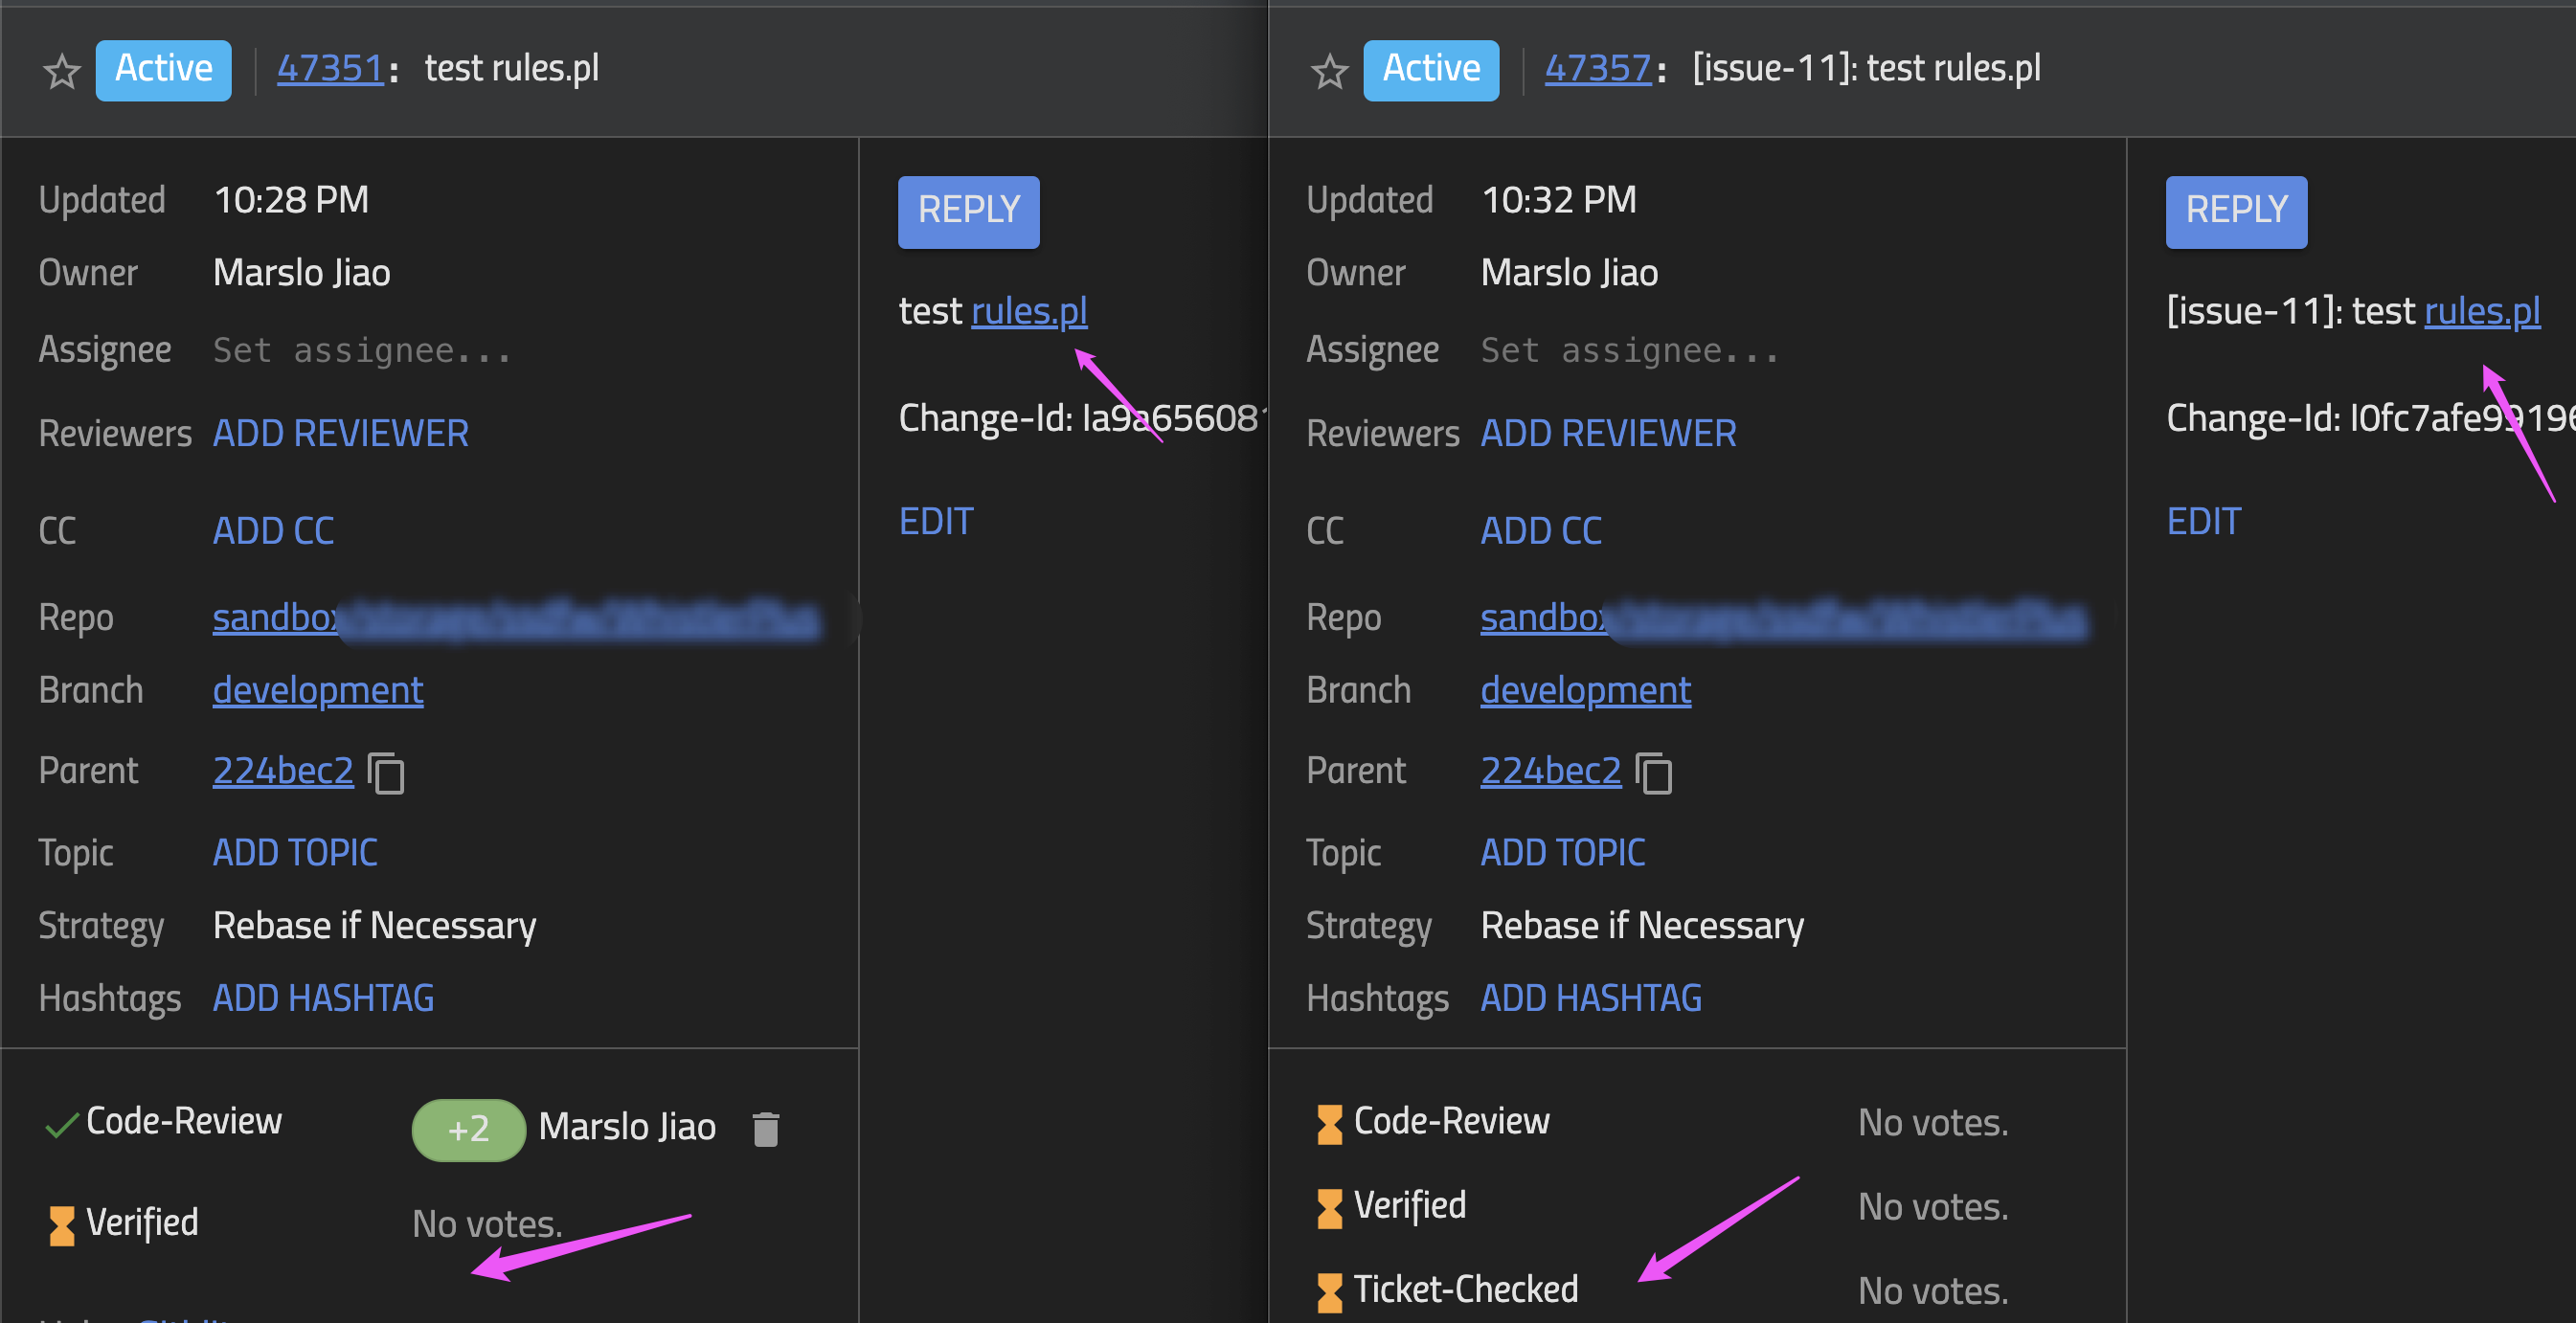
Task: Click Rebase if Necessary in change 47357
Action: (1642, 926)
